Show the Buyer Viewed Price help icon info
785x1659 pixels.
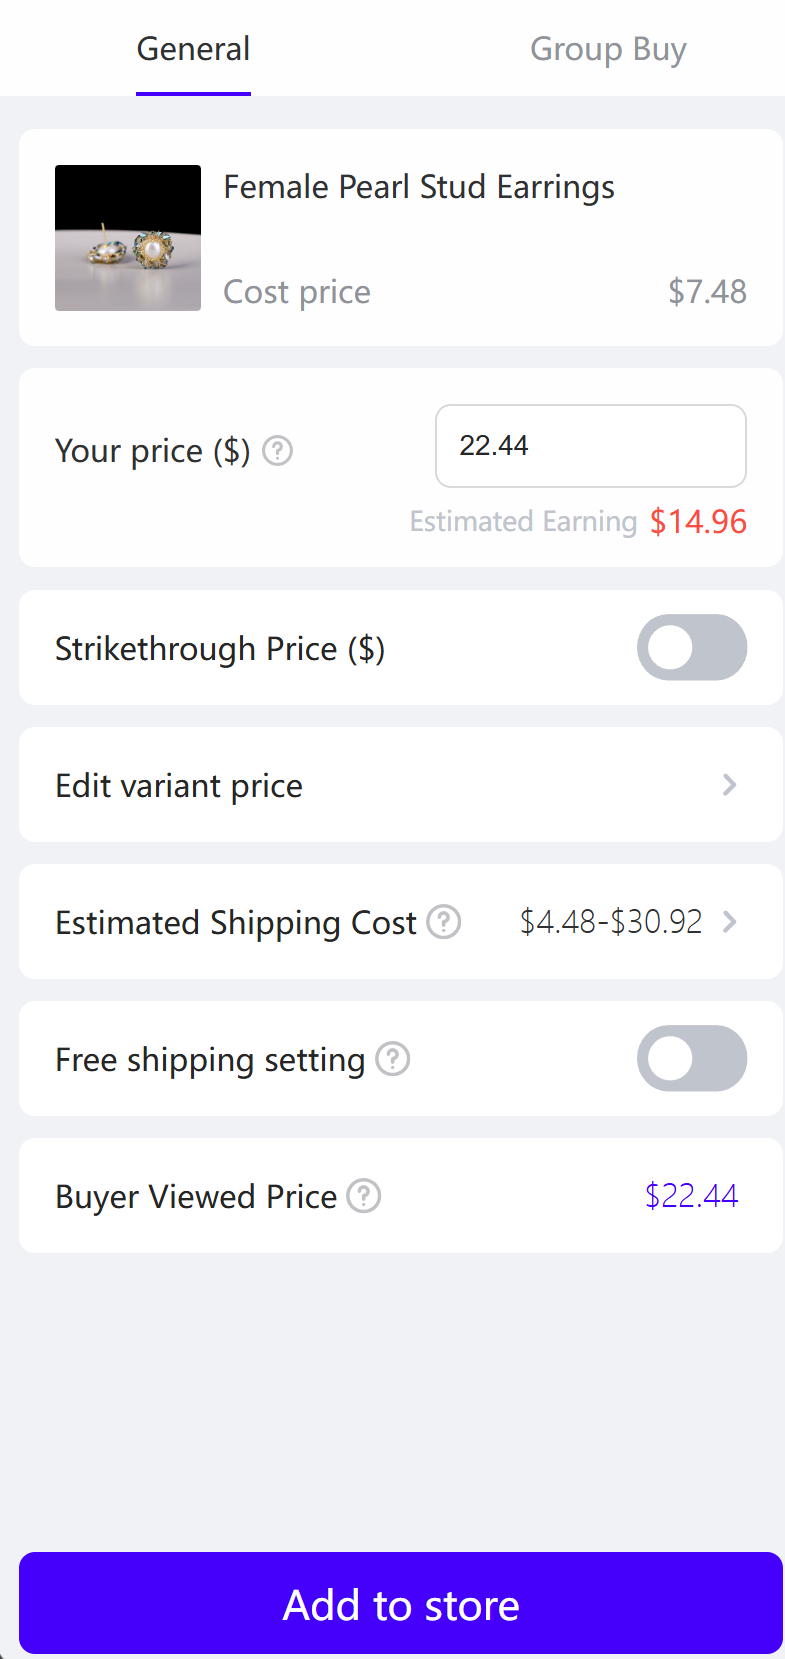click(x=364, y=1196)
